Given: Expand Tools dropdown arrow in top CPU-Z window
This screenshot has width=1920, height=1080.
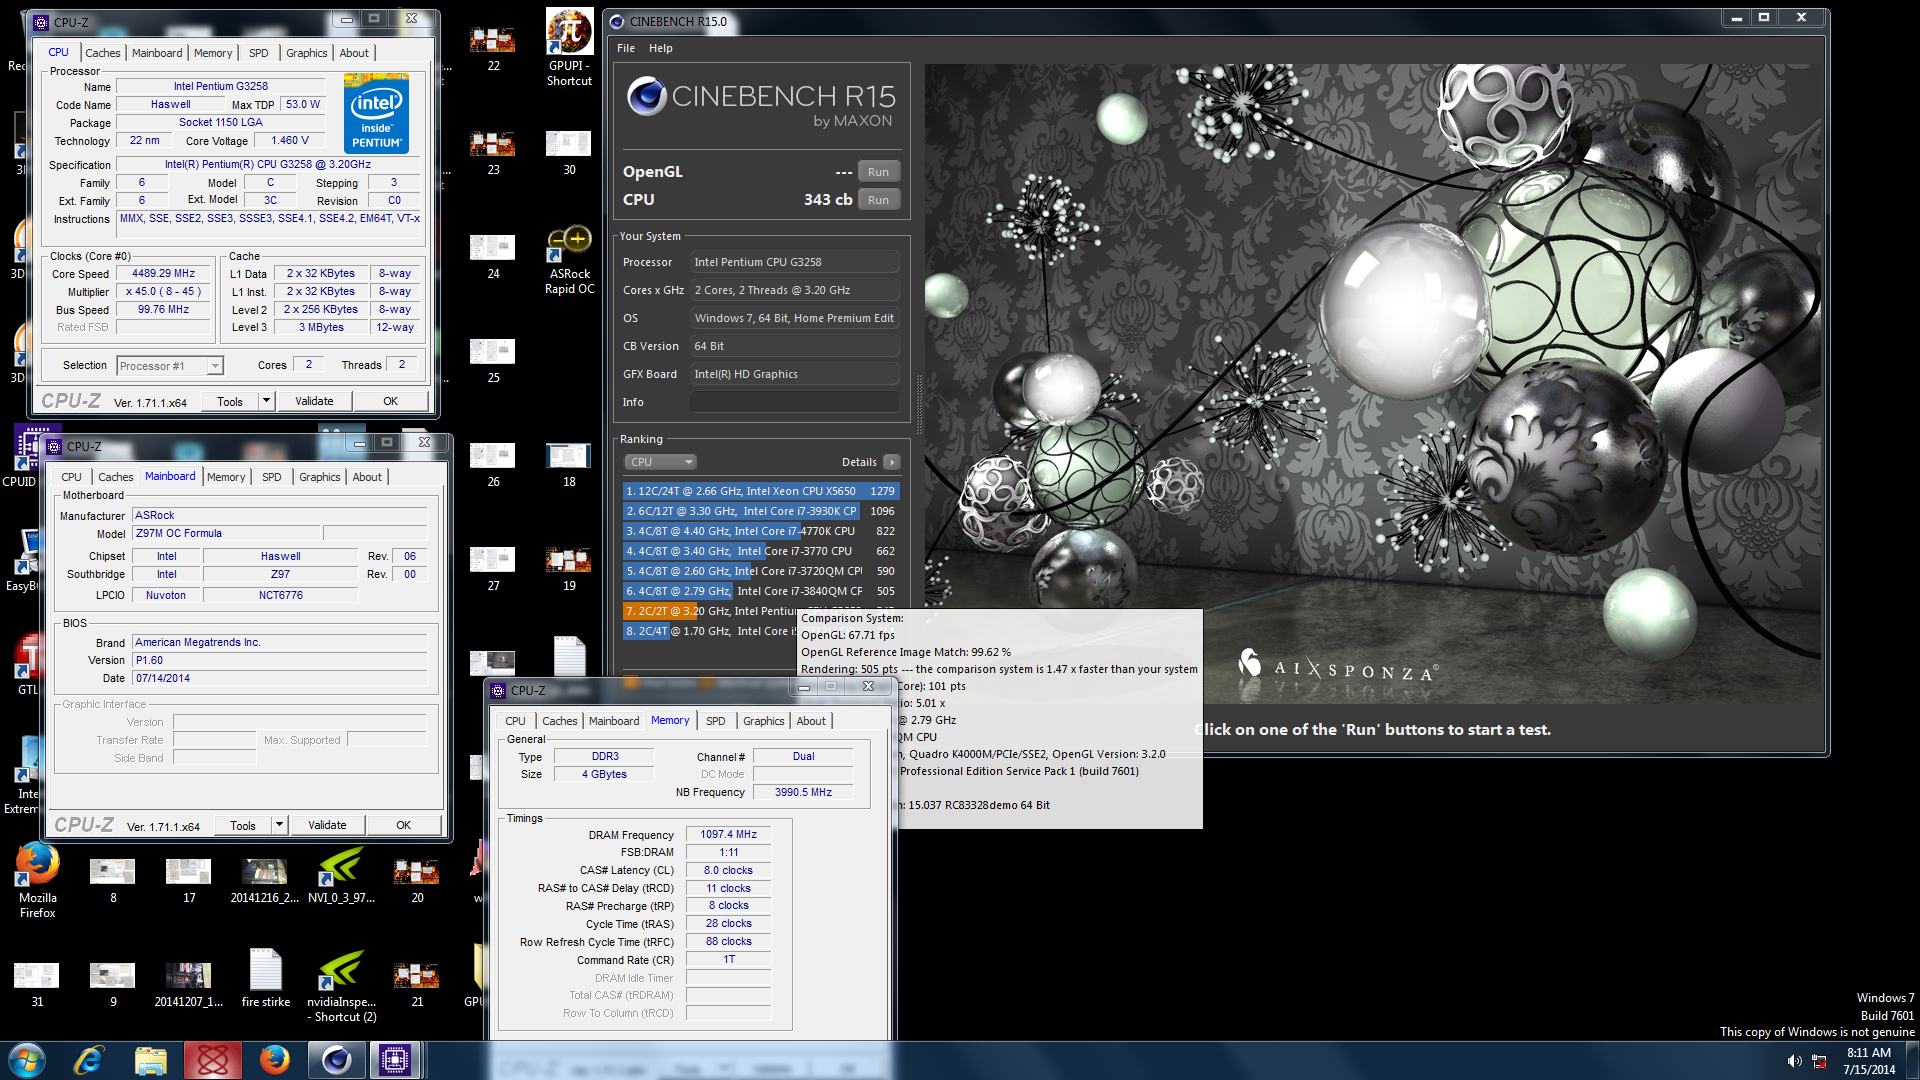Looking at the screenshot, I should 266,401.
